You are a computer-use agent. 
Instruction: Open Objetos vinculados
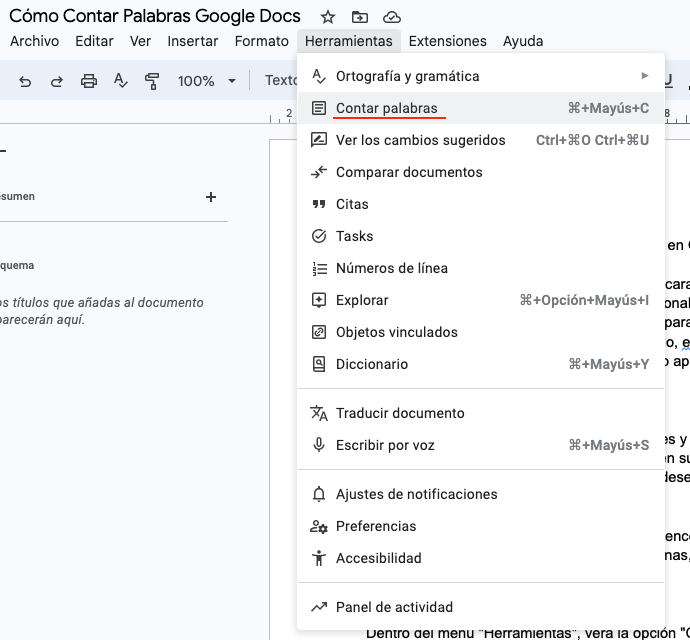tap(481, 332)
